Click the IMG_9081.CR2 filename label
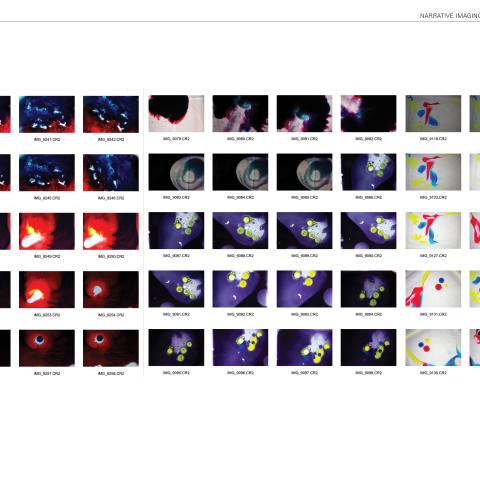The width and height of the screenshot is (480, 480). tap(304, 139)
